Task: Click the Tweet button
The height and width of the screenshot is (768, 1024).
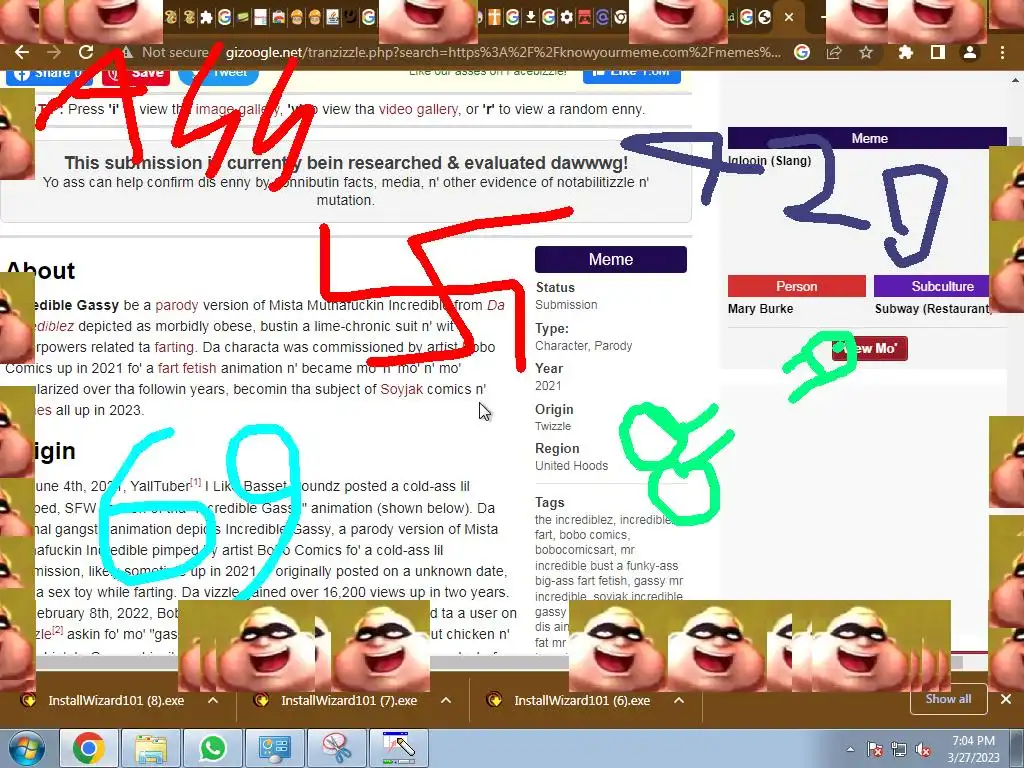Action: (x=219, y=73)
